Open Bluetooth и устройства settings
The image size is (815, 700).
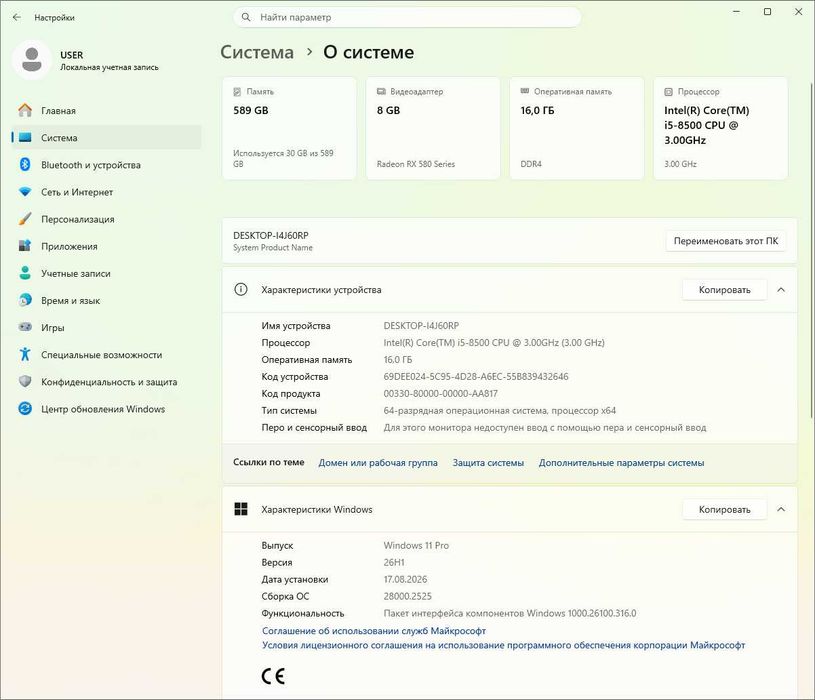point(107,165)
